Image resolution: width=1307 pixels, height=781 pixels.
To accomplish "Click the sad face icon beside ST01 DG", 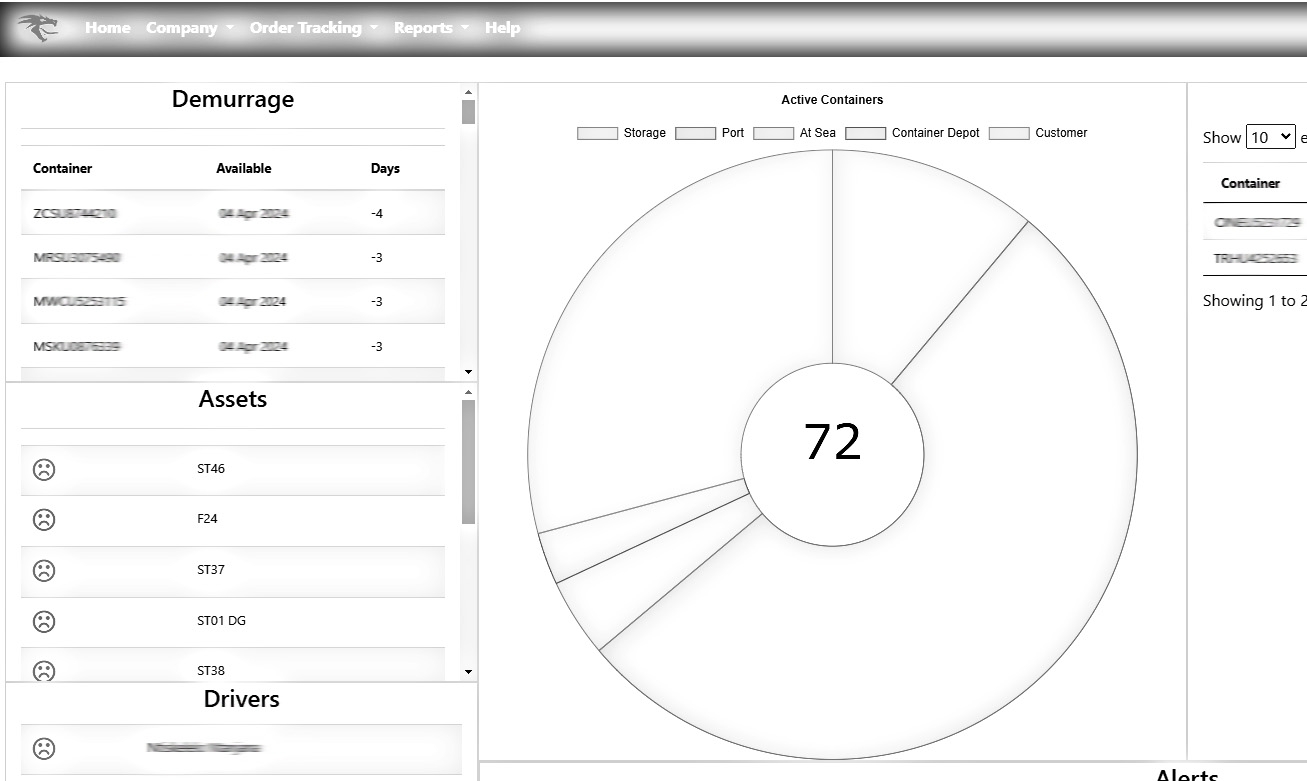I will (x=44, y=621).
